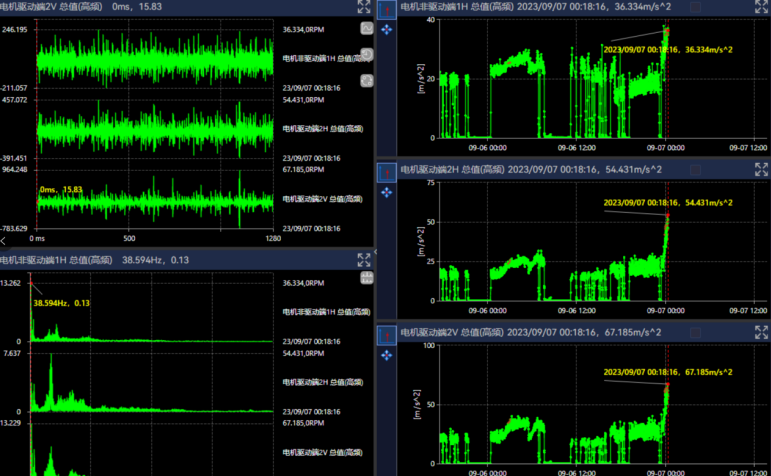This screenshot has height=476, width=771.
Task: Toggle the checkbox in 电机驱动端2H trend header
Action: click(x=695, y=171)
